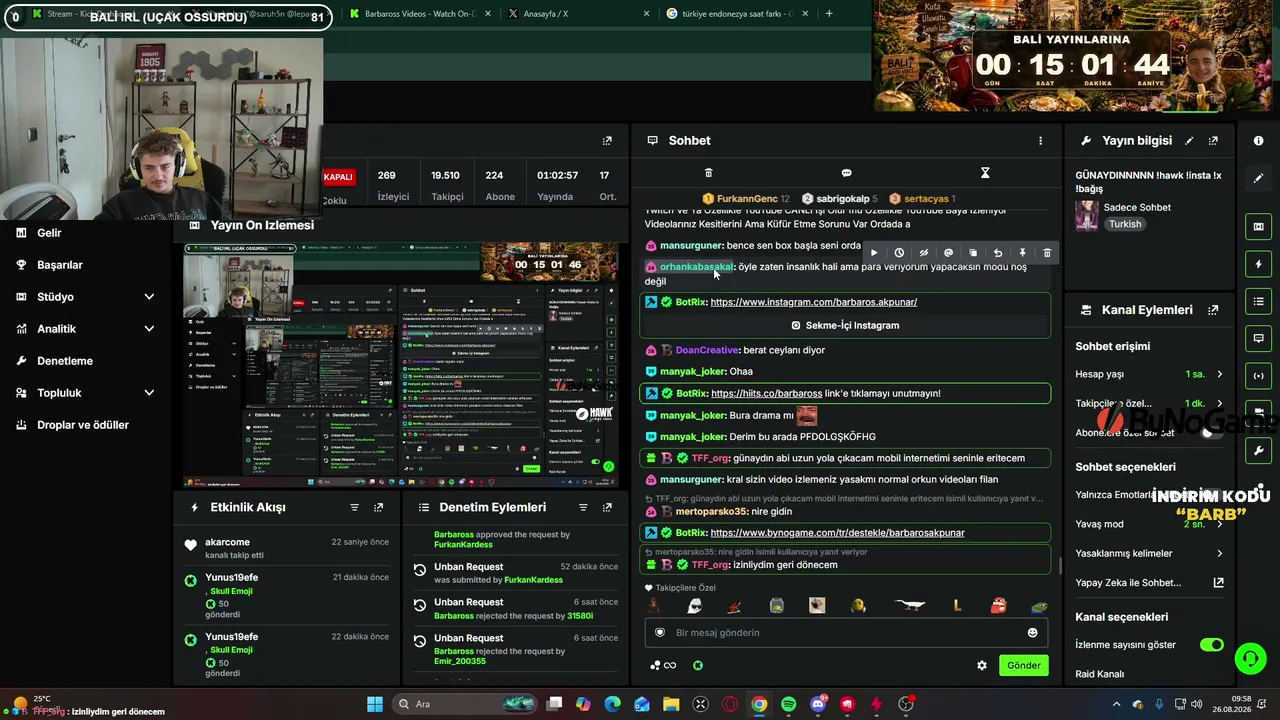Delete the hovered message with trash icon

1047,253
